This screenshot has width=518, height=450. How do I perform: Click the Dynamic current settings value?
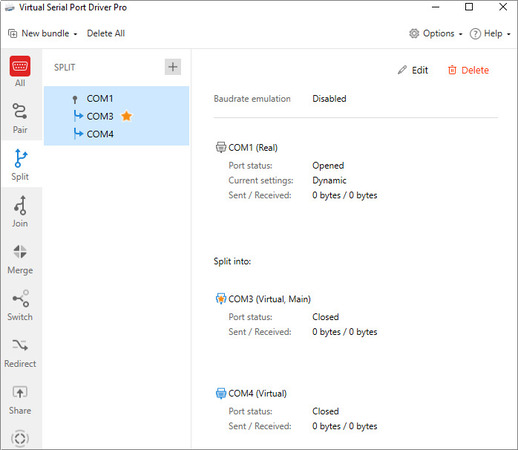(x=329, y=180)
